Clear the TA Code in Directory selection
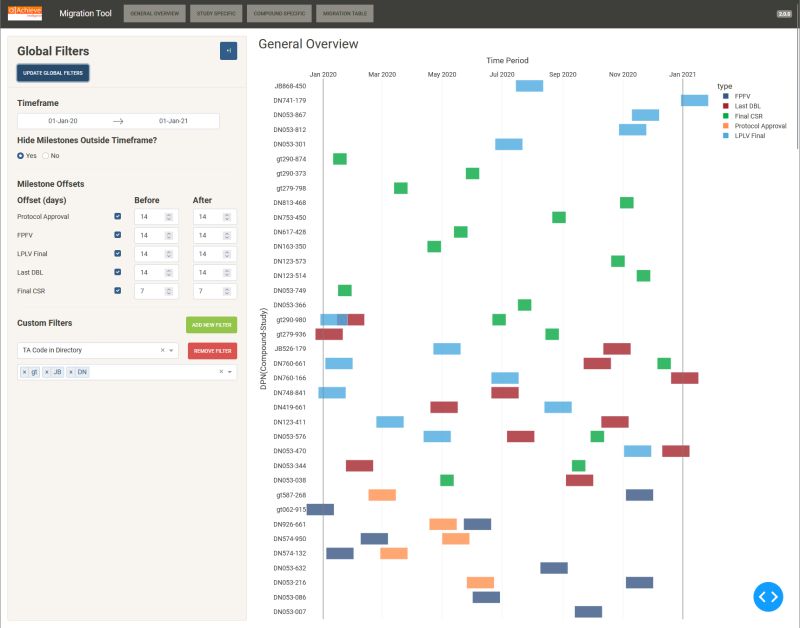 click(162, 350)
